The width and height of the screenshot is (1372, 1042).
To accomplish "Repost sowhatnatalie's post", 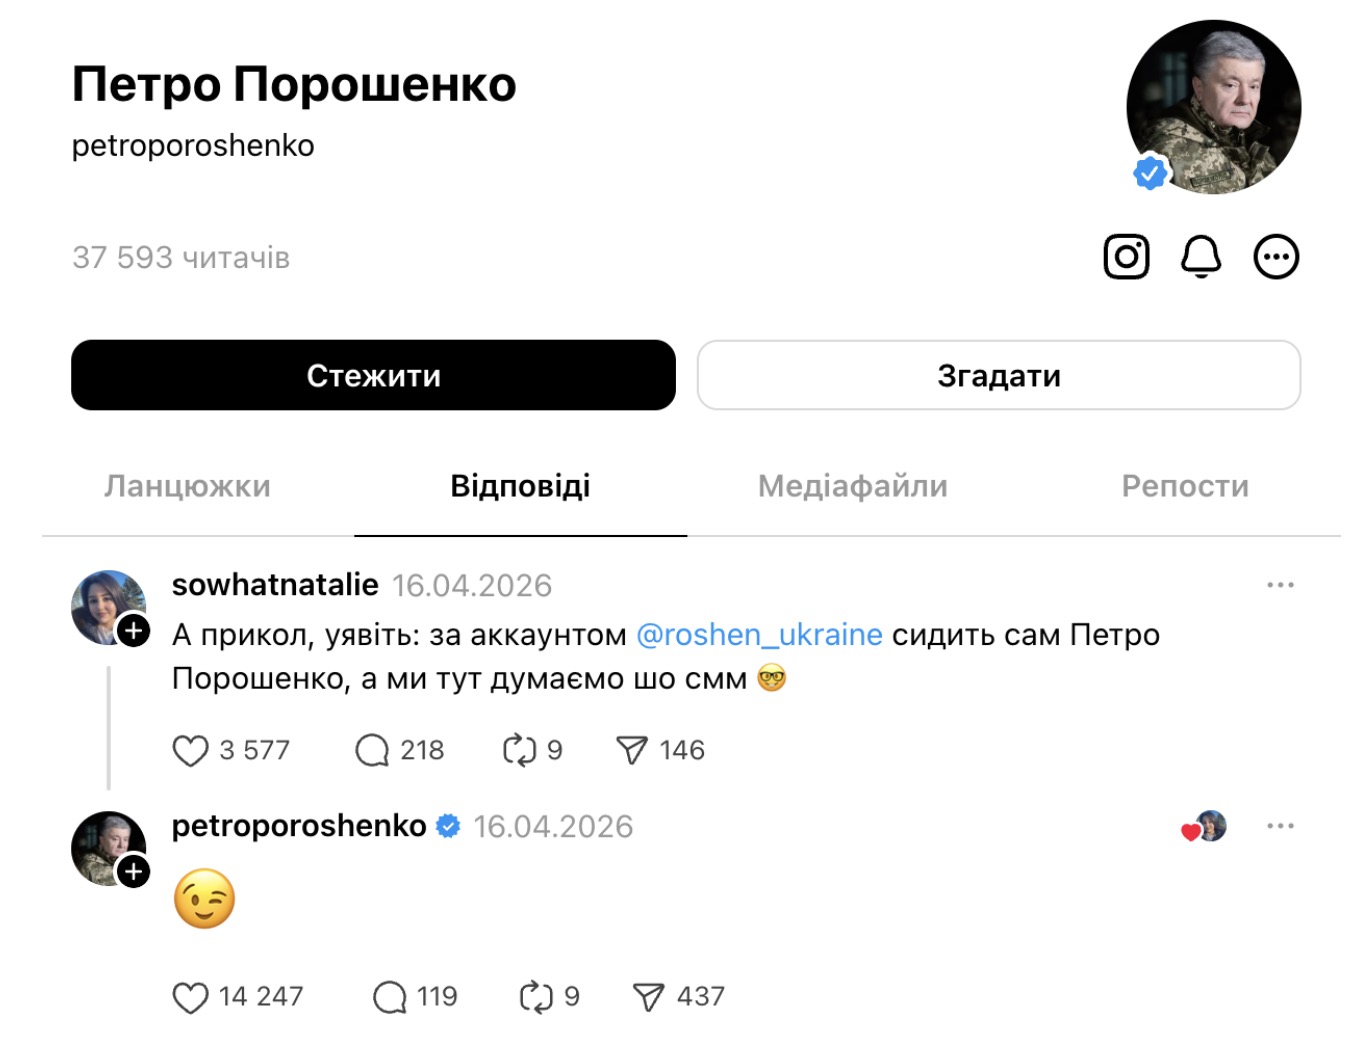I will click(519, 750).
